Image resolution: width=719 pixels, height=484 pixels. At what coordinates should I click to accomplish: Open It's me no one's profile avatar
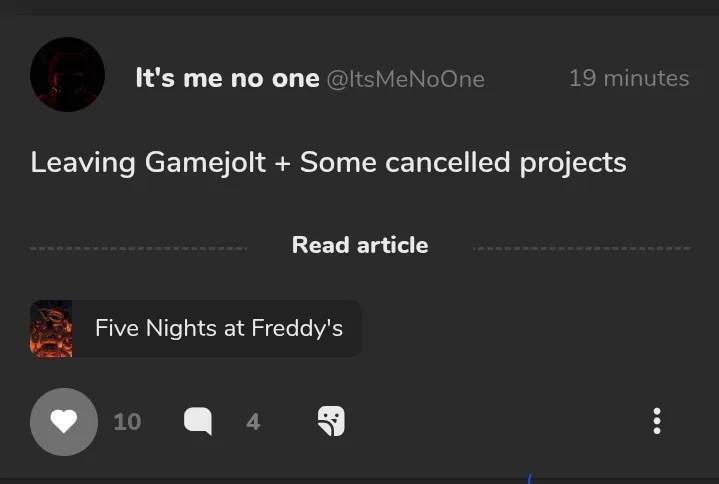pyautogui.click(x=67, y=74)
